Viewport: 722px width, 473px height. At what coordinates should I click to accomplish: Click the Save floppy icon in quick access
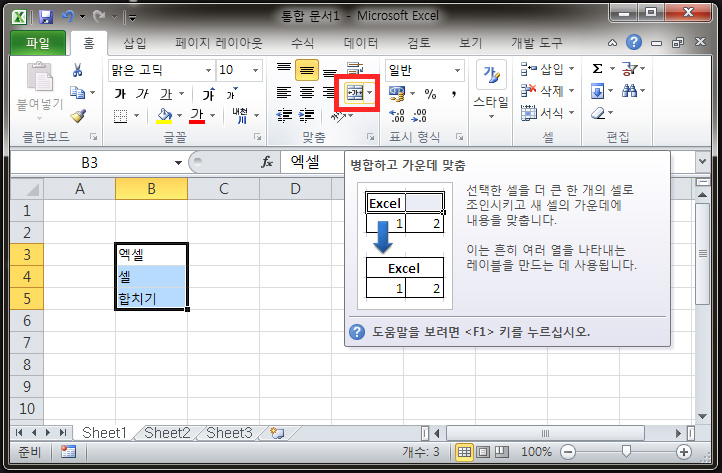pyautogui.click(x=46, y=17)
